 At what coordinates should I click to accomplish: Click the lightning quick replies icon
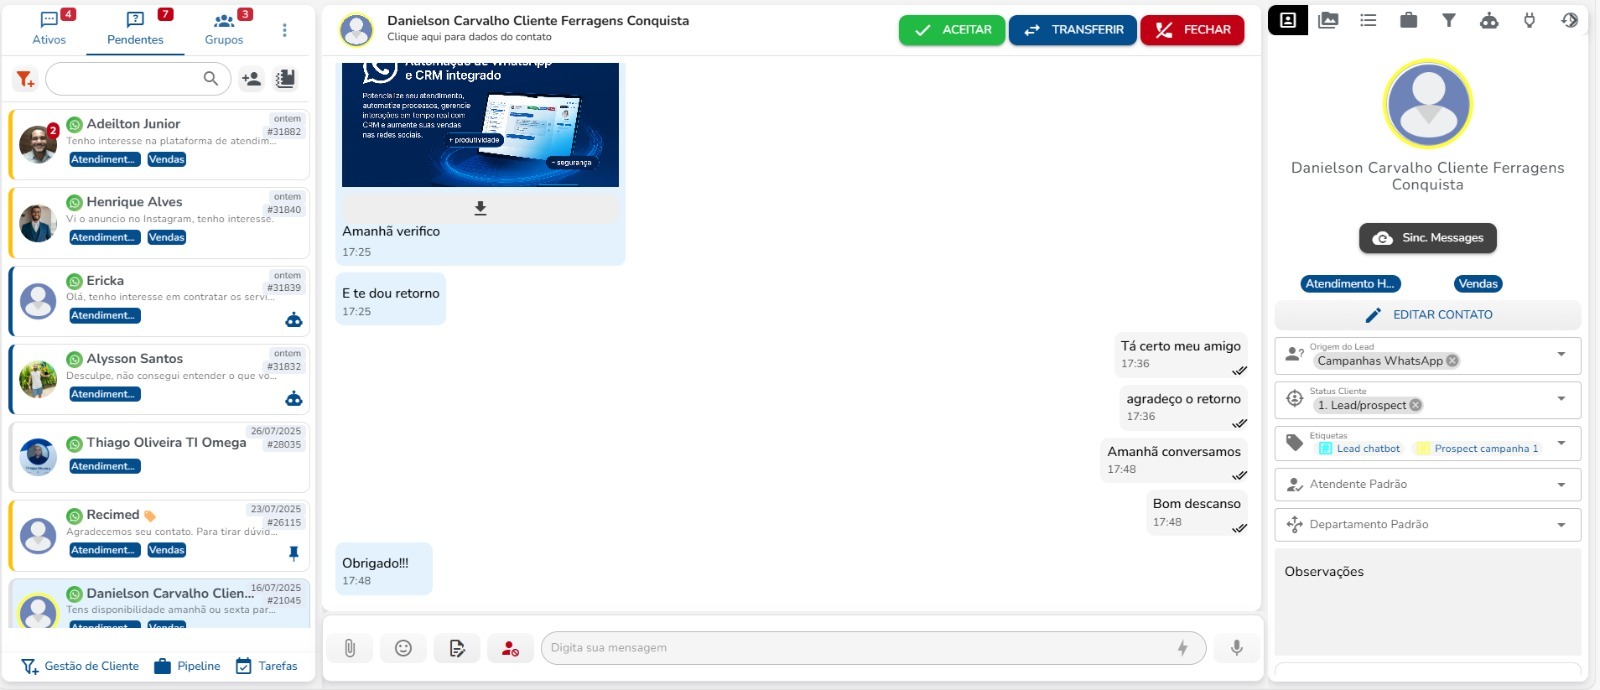(1182, 648)
